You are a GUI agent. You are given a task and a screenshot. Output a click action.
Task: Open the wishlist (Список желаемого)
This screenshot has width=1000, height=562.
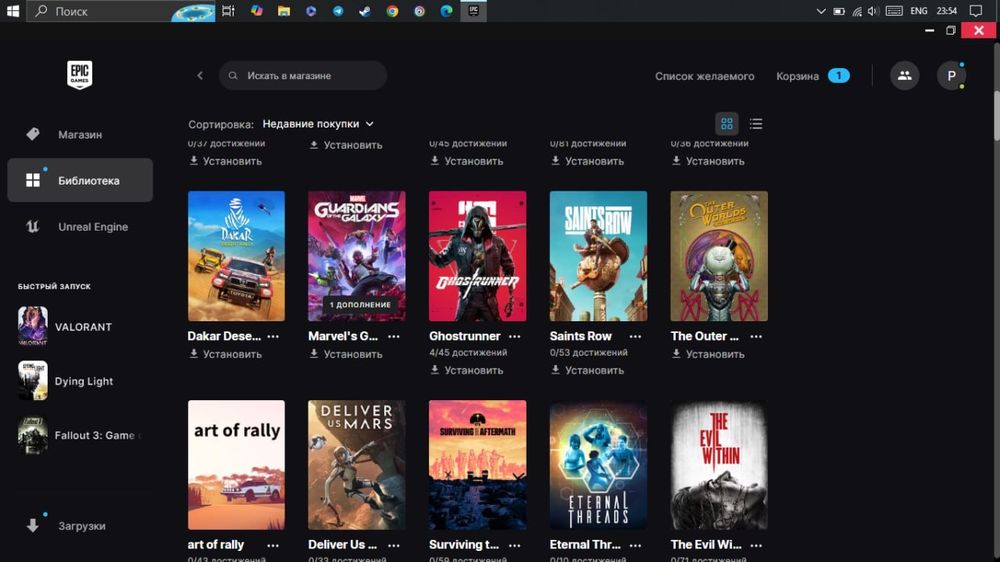pyautogui.click(x=704, y=76)
